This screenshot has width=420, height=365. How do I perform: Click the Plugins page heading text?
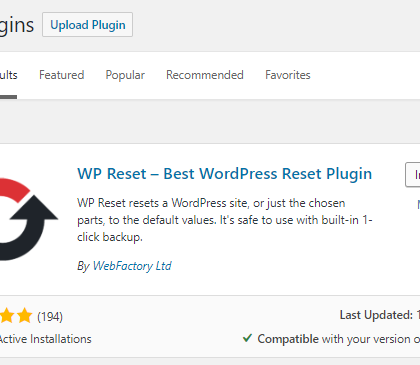pos(17,25)
